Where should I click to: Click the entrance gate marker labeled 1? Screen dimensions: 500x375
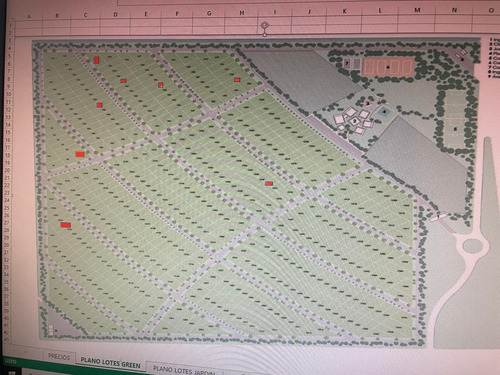(438, 217)
